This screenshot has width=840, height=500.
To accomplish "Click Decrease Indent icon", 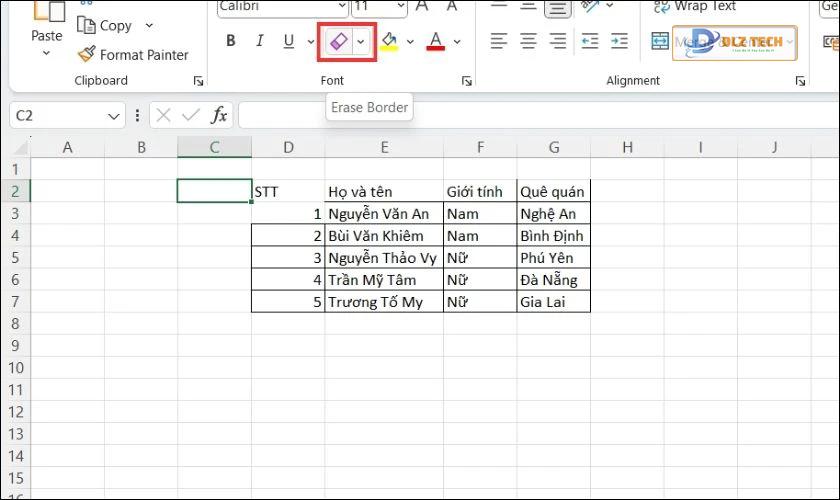I will tap(590, 41).
